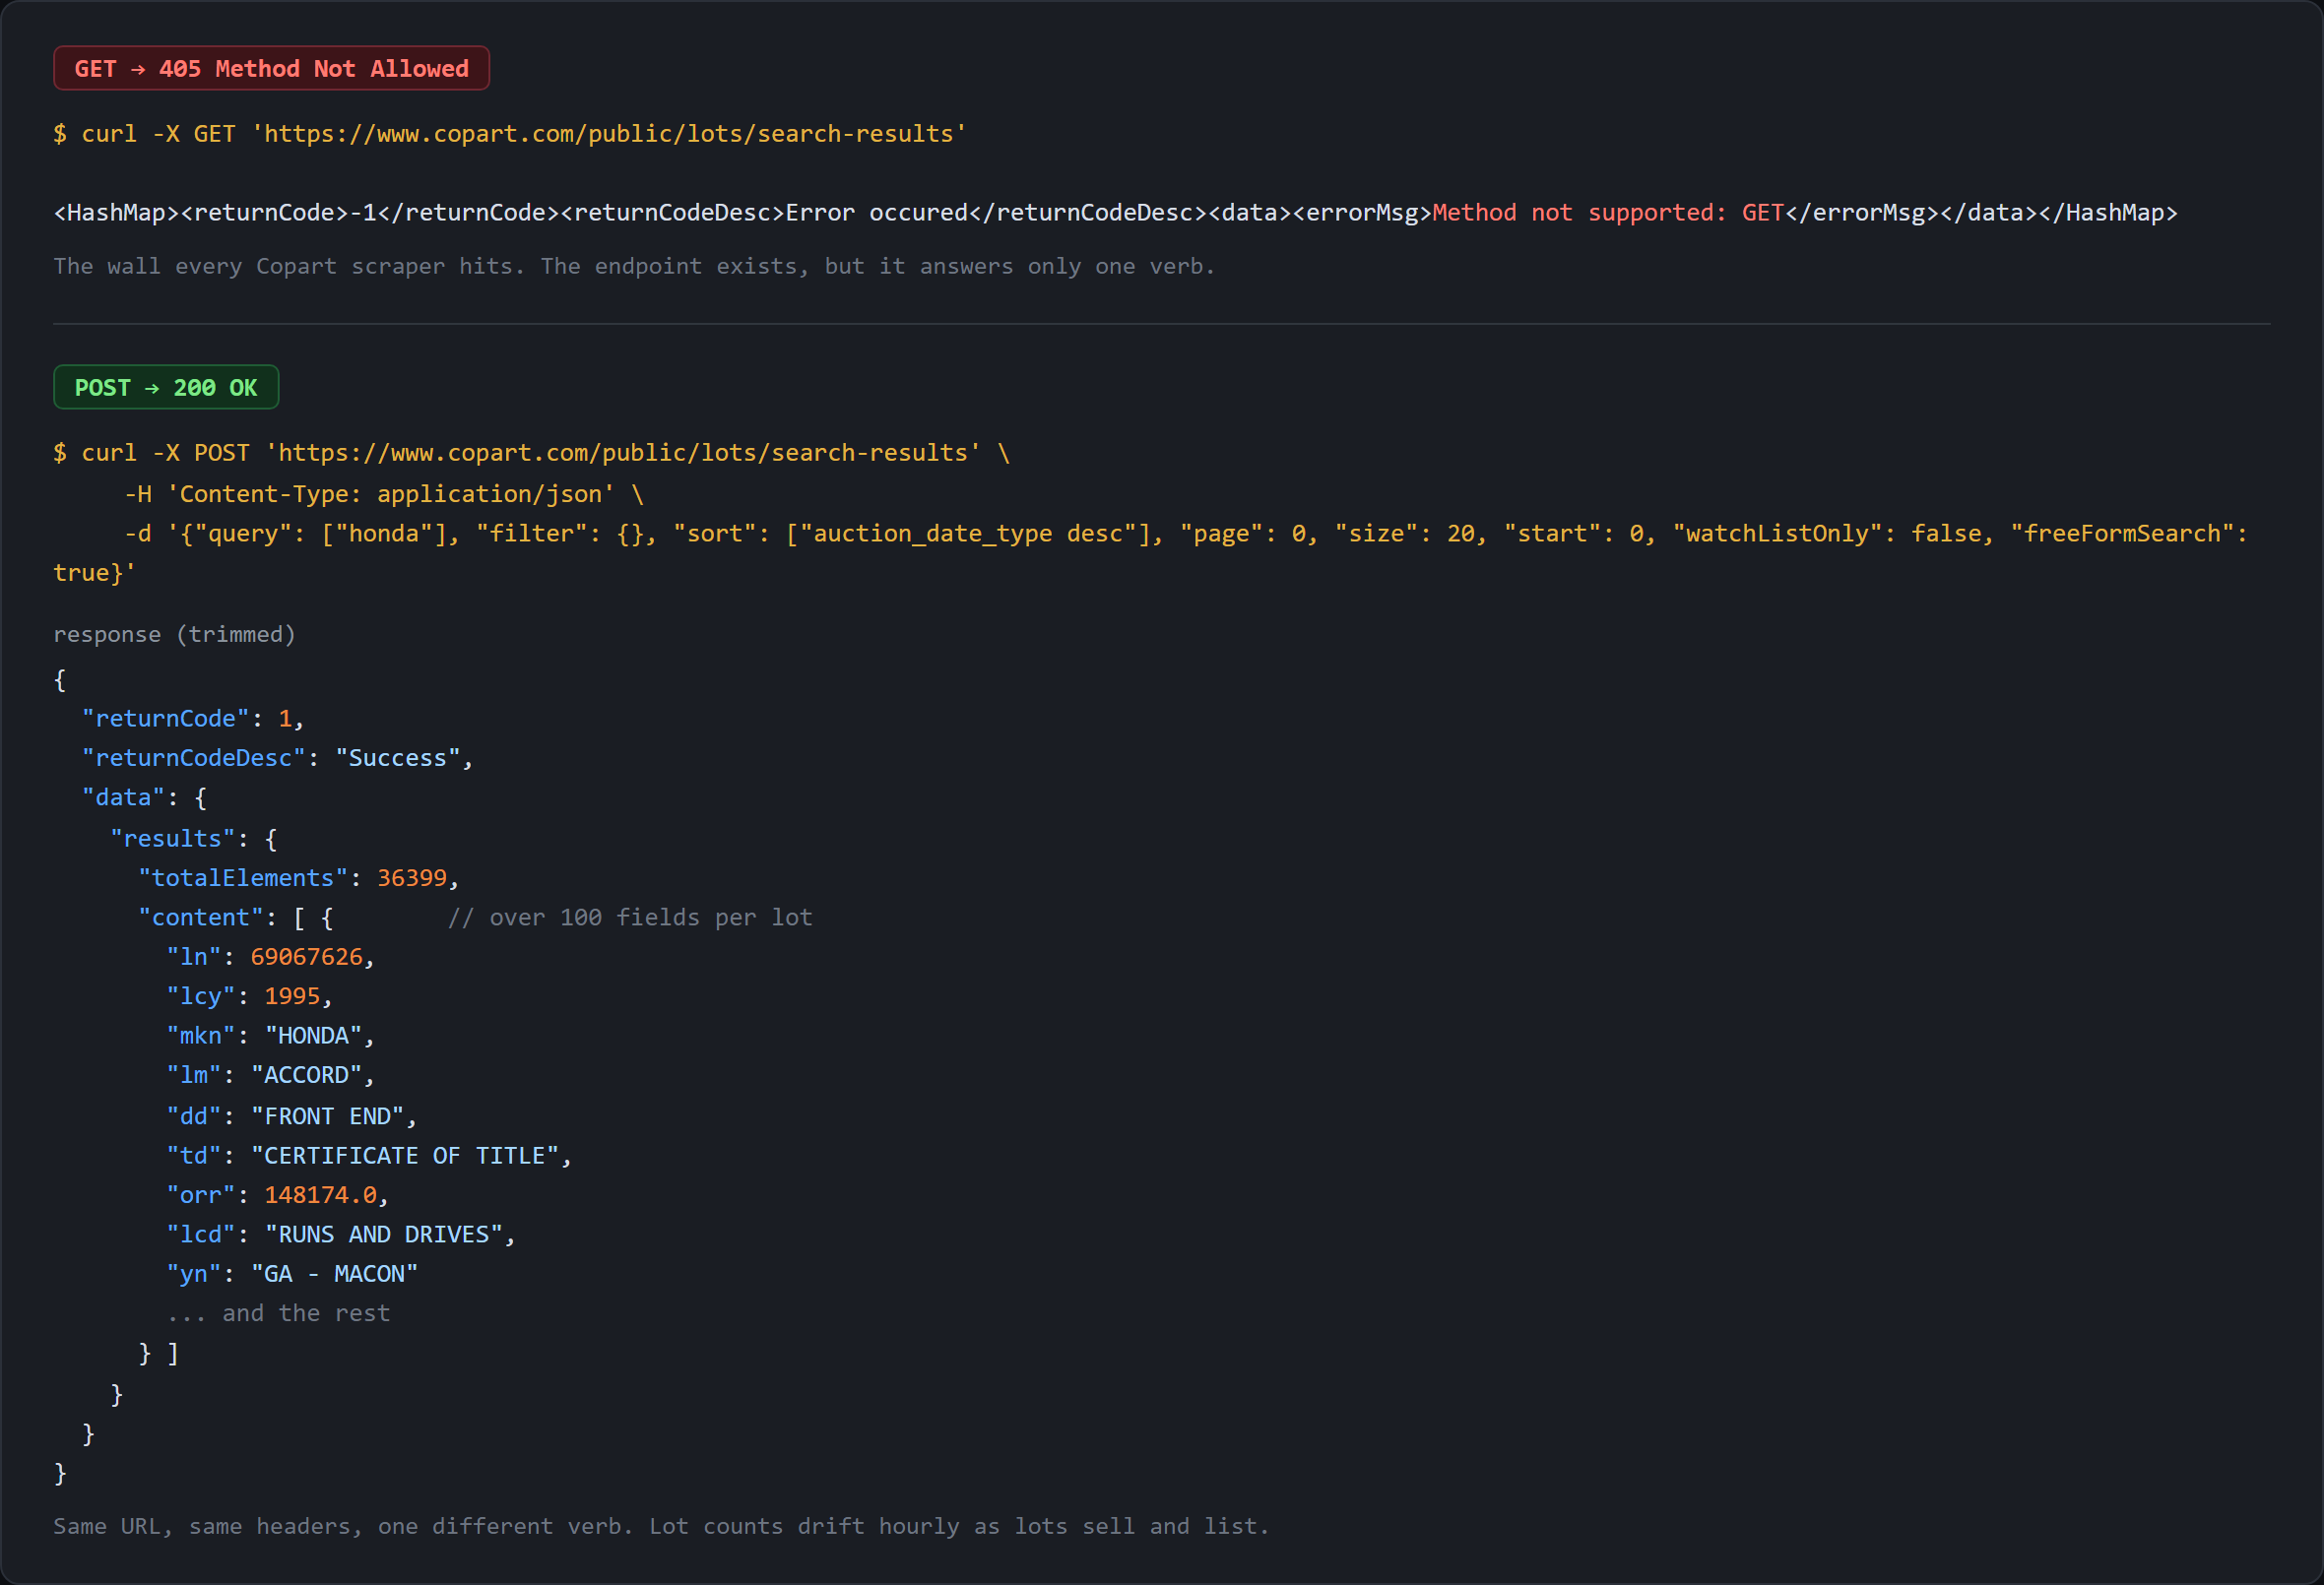Screen dimensions: 2324x1585
Task: Click the "totalElements": 36399 line
Action: tap(299, 877)
